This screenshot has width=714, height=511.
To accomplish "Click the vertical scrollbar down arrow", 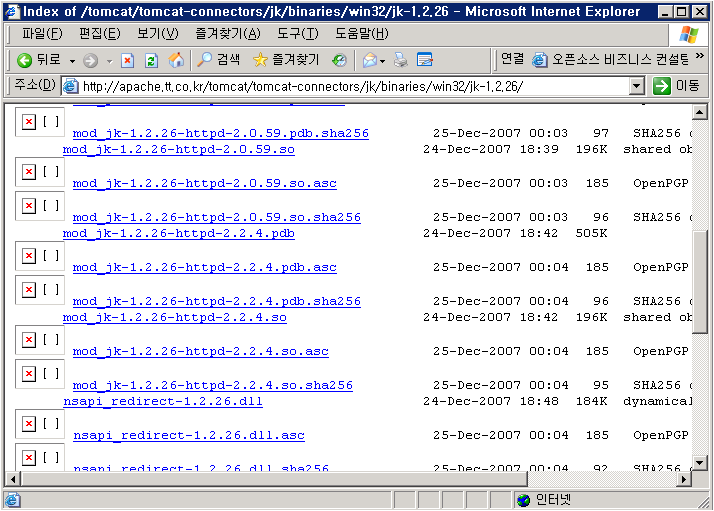I will pyautogui.click(x=699, y=463).
